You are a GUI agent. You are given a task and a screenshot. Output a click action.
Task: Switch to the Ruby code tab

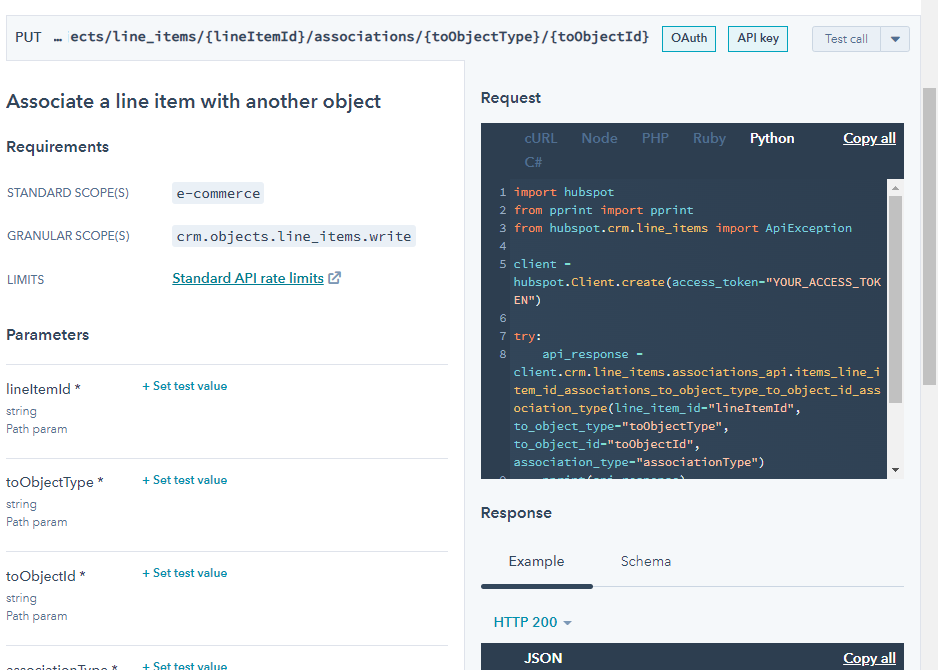[x=709, y=138]
